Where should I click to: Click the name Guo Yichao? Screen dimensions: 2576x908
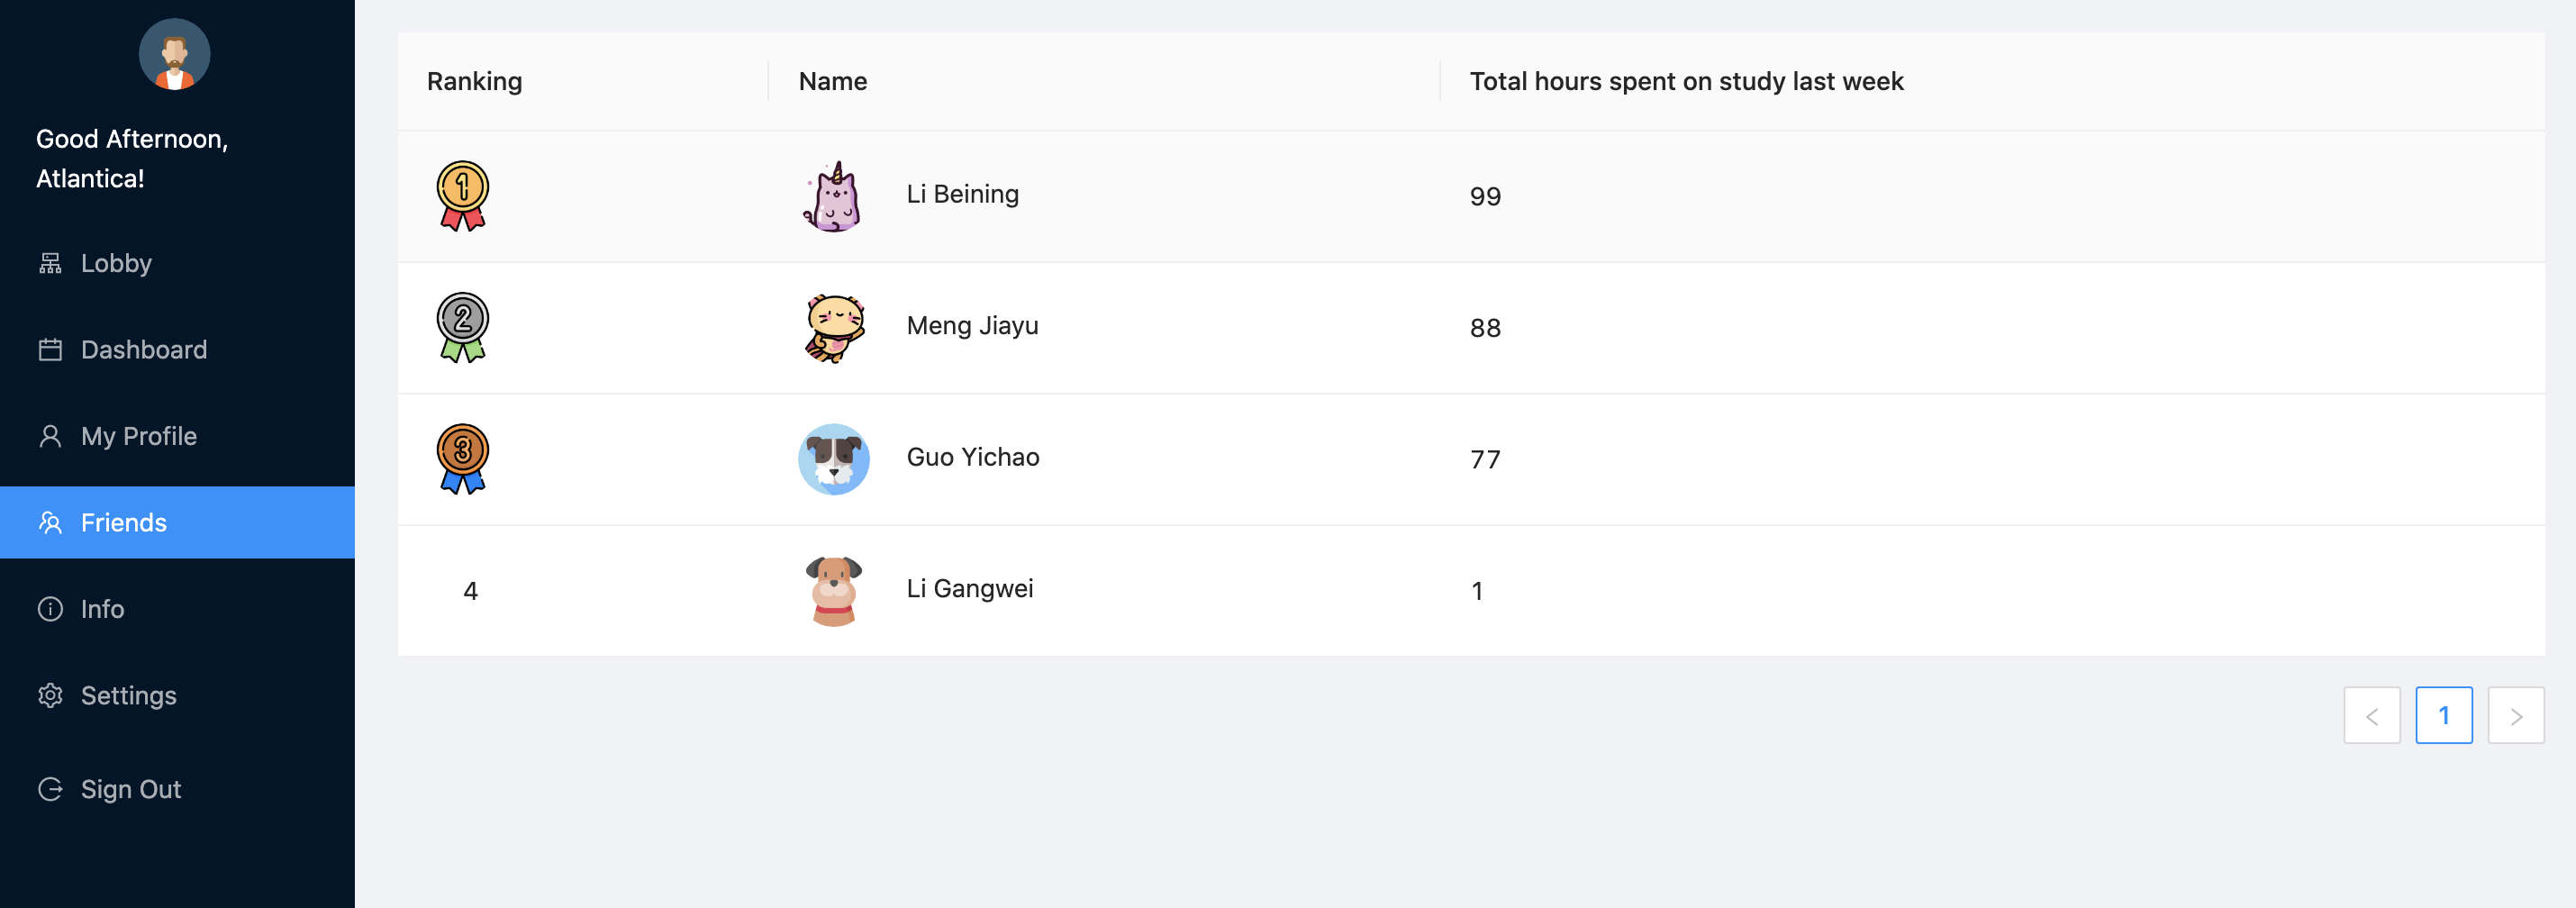point(973,457)
